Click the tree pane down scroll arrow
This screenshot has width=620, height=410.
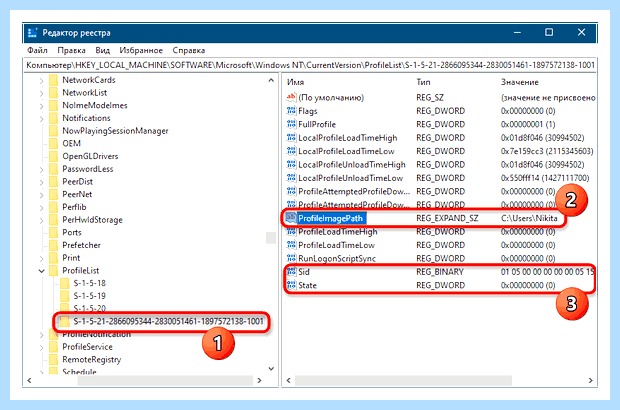[x=271, y=368]
